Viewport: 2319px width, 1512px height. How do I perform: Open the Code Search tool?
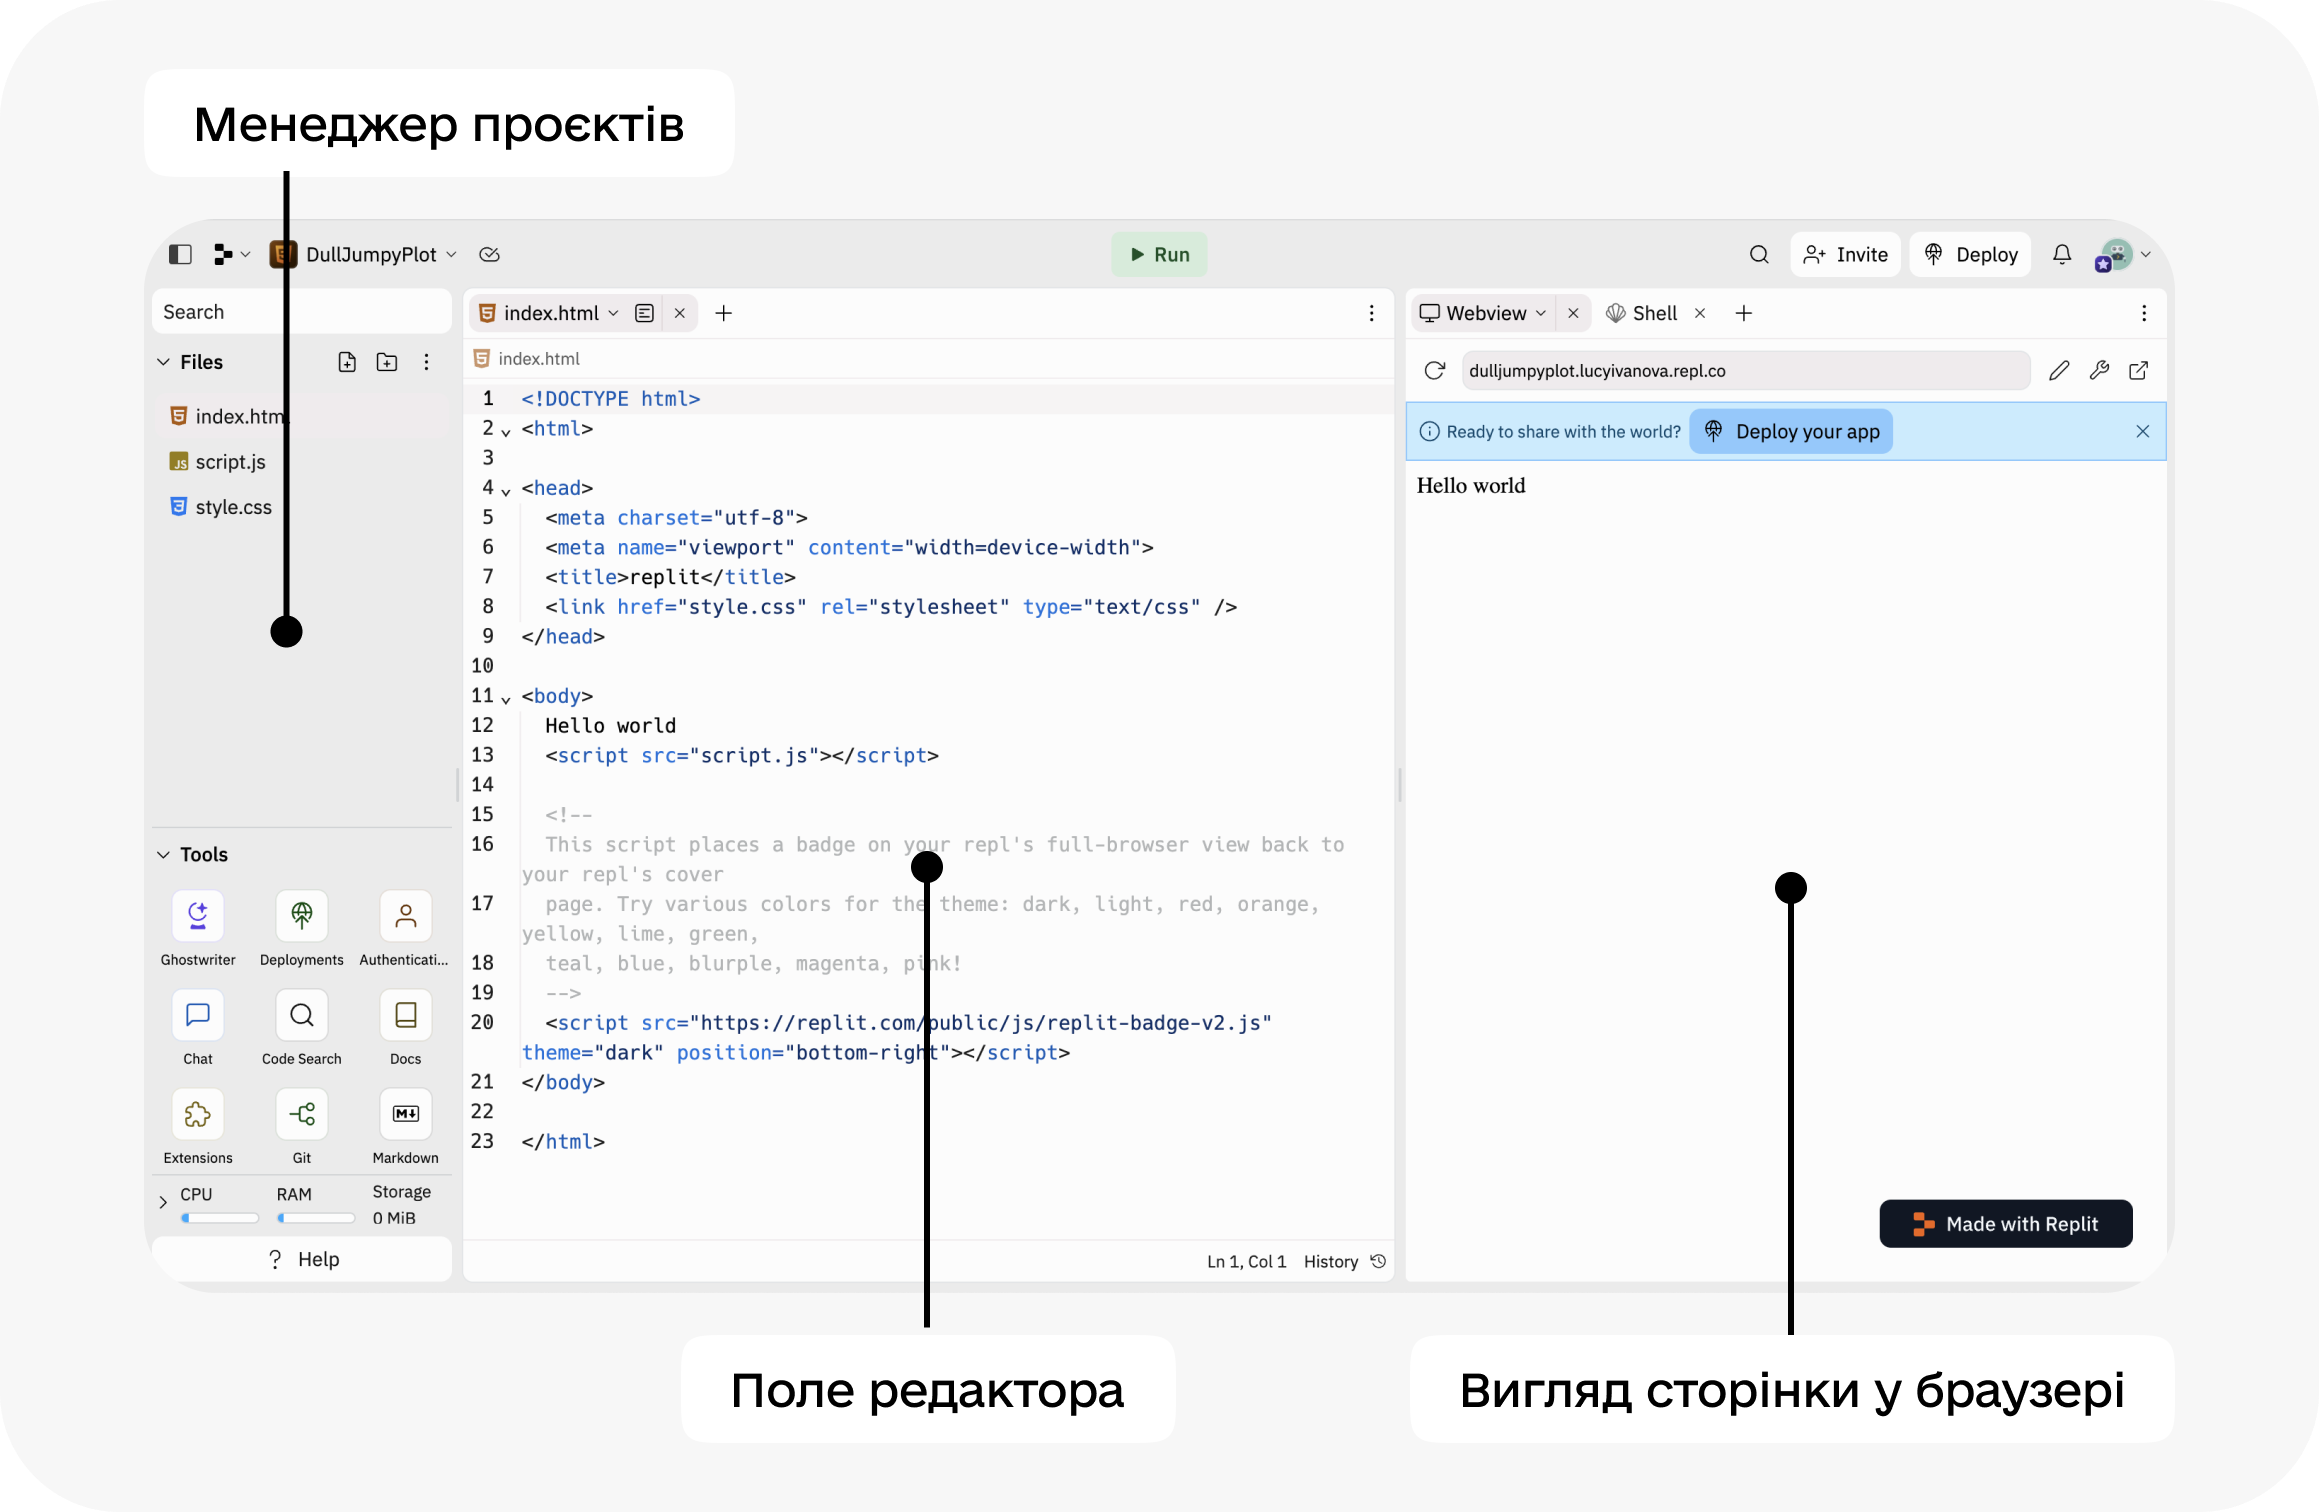[302, 1028]
